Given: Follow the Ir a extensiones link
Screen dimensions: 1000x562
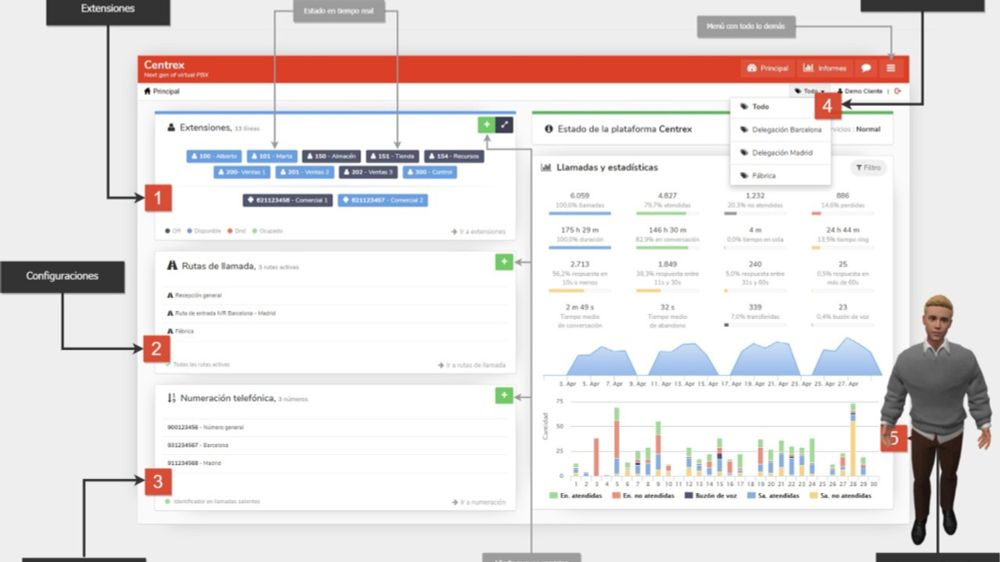Looking at the screenshot, I should pyautogui.click(x=478, y=232).
